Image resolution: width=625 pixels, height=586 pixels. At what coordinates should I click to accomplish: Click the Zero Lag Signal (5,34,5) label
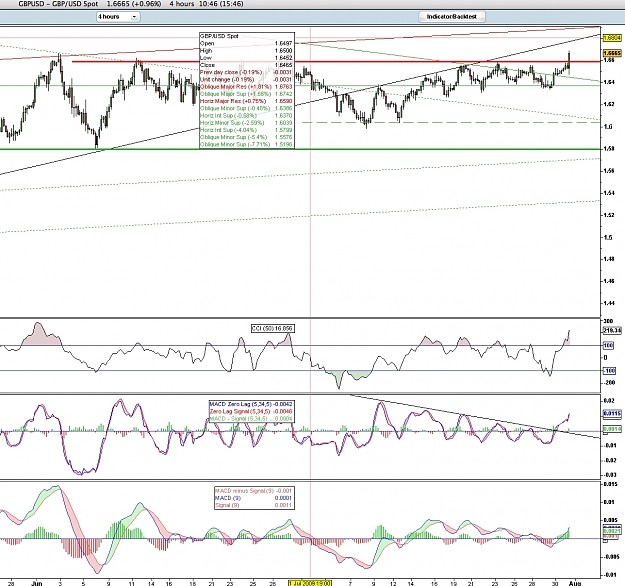point(251,411)
